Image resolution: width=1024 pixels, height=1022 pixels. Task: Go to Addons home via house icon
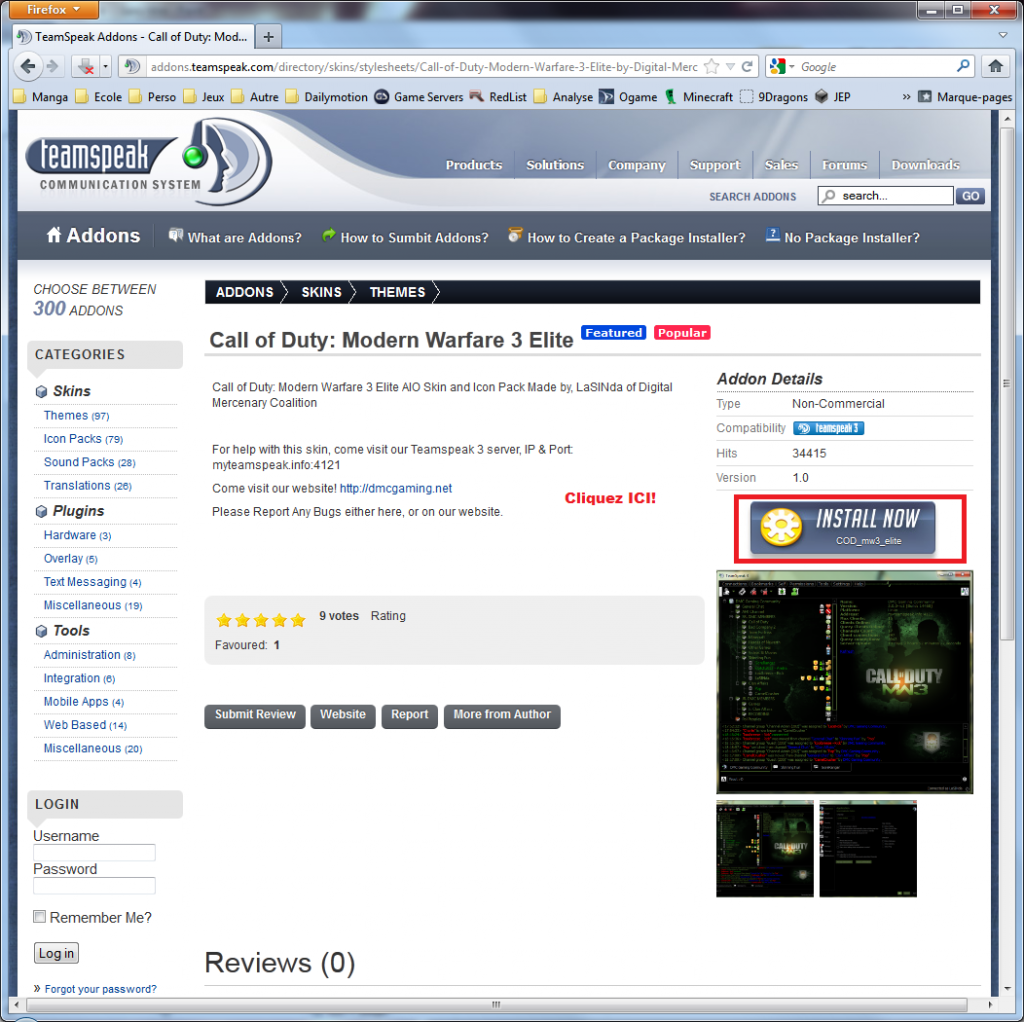pyautogui.click(x=54, y=234)
